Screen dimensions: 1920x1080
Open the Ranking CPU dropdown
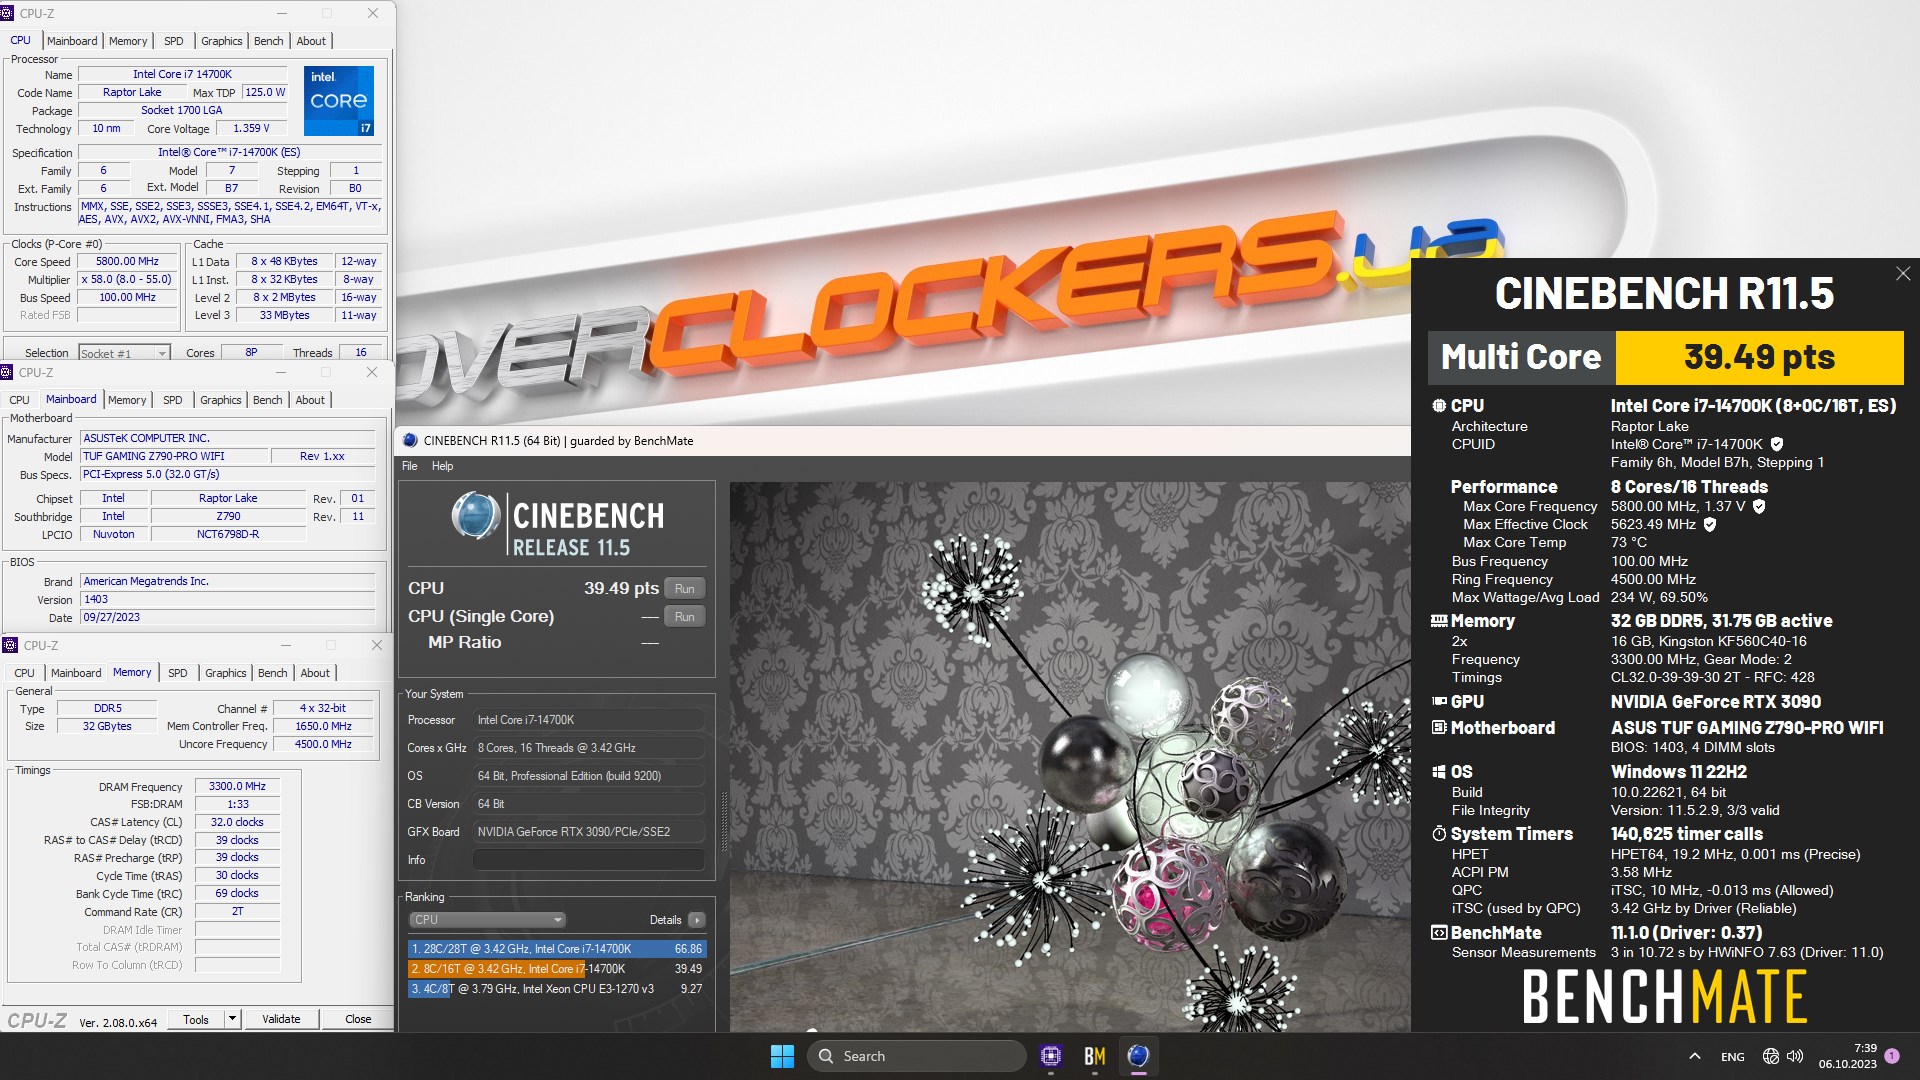click(x=487, y=920)
